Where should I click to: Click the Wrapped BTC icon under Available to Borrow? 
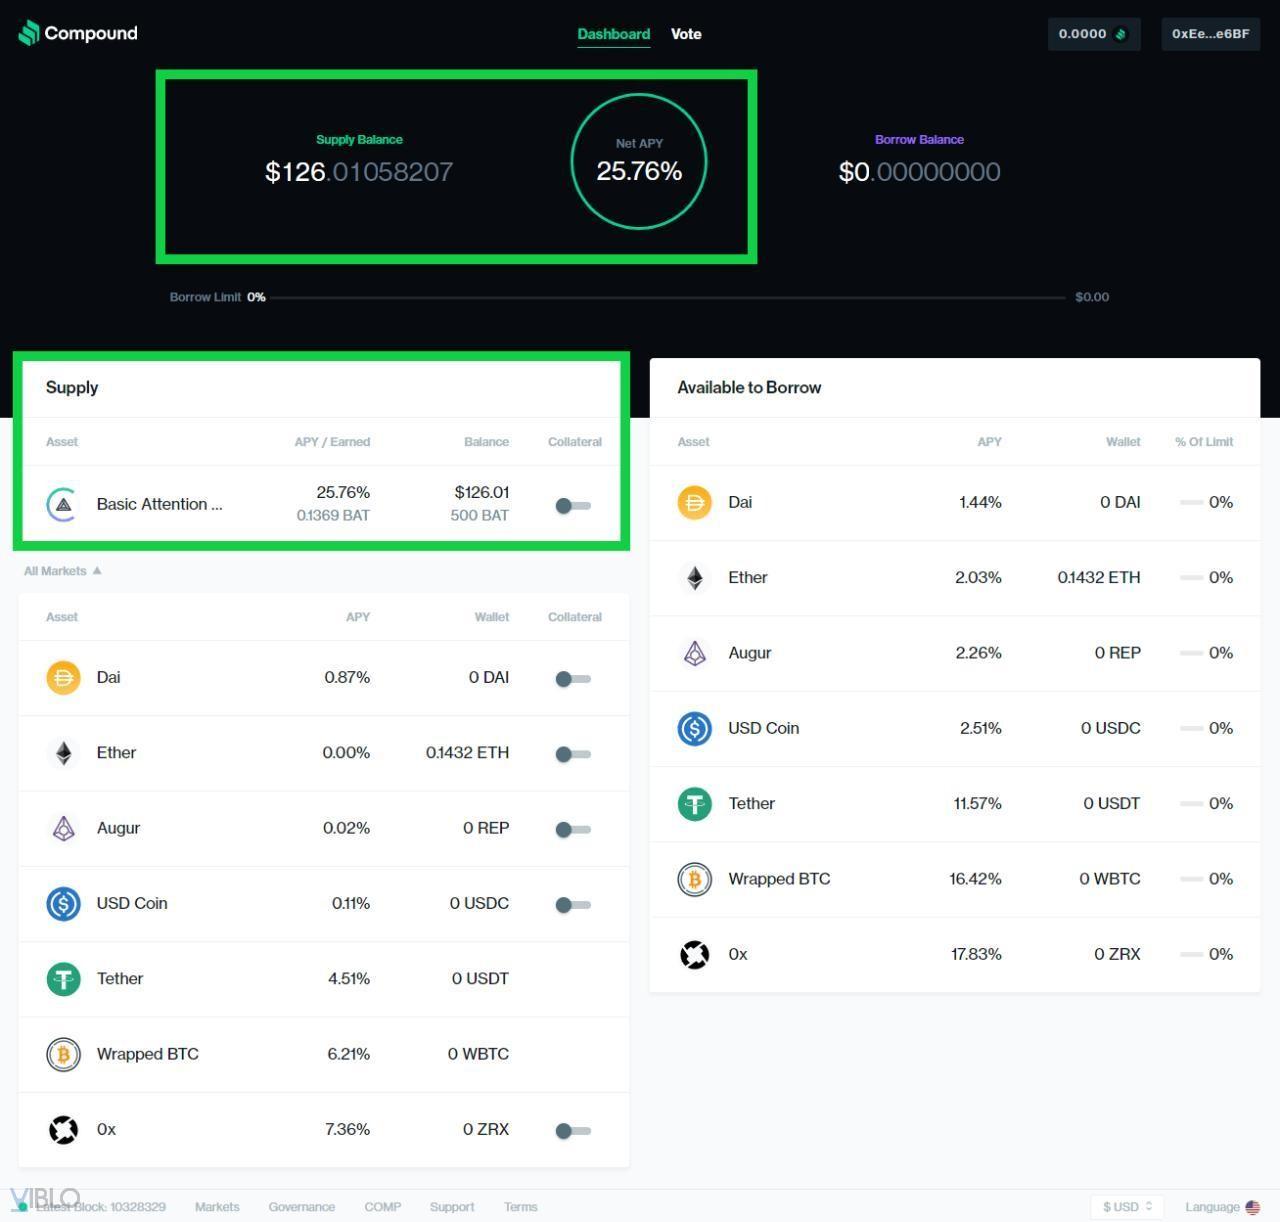(694, 879)
